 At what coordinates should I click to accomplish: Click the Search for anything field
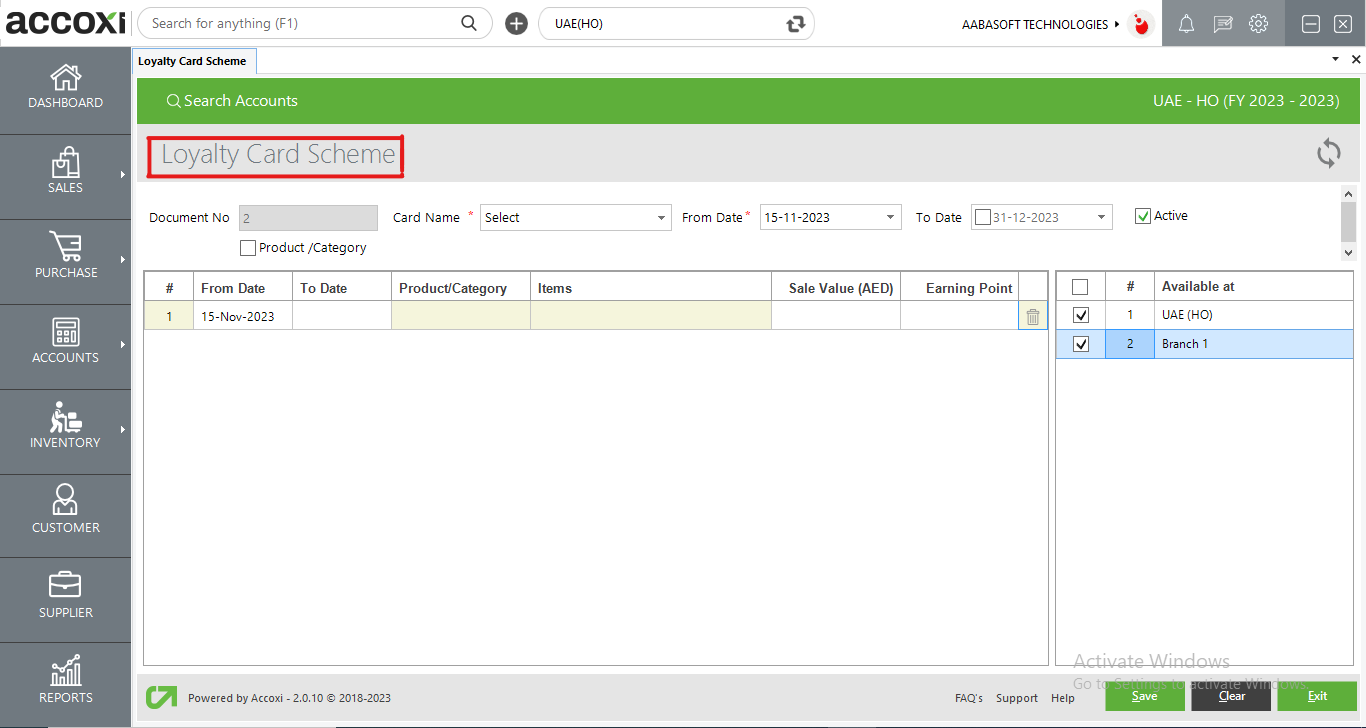(300, 24)
